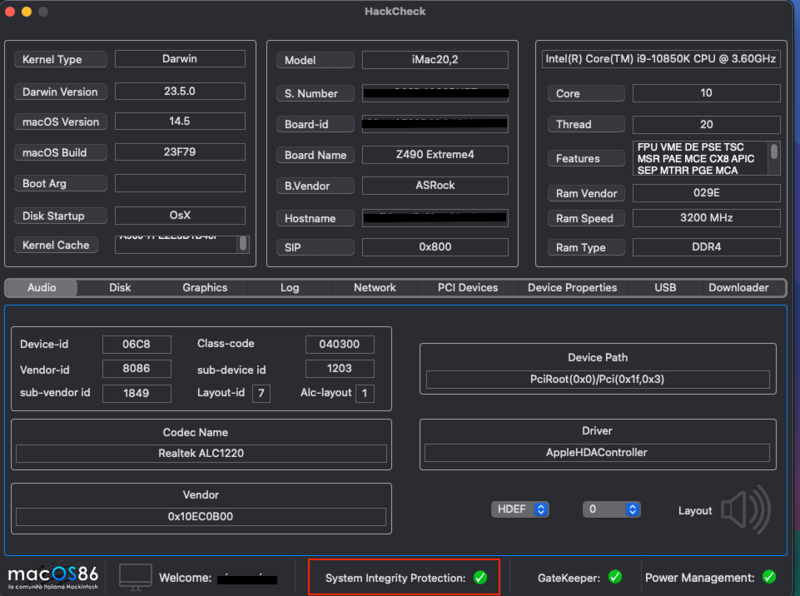Switch to the Disk tab
This screenshot has width=800, height=596.
119,287
